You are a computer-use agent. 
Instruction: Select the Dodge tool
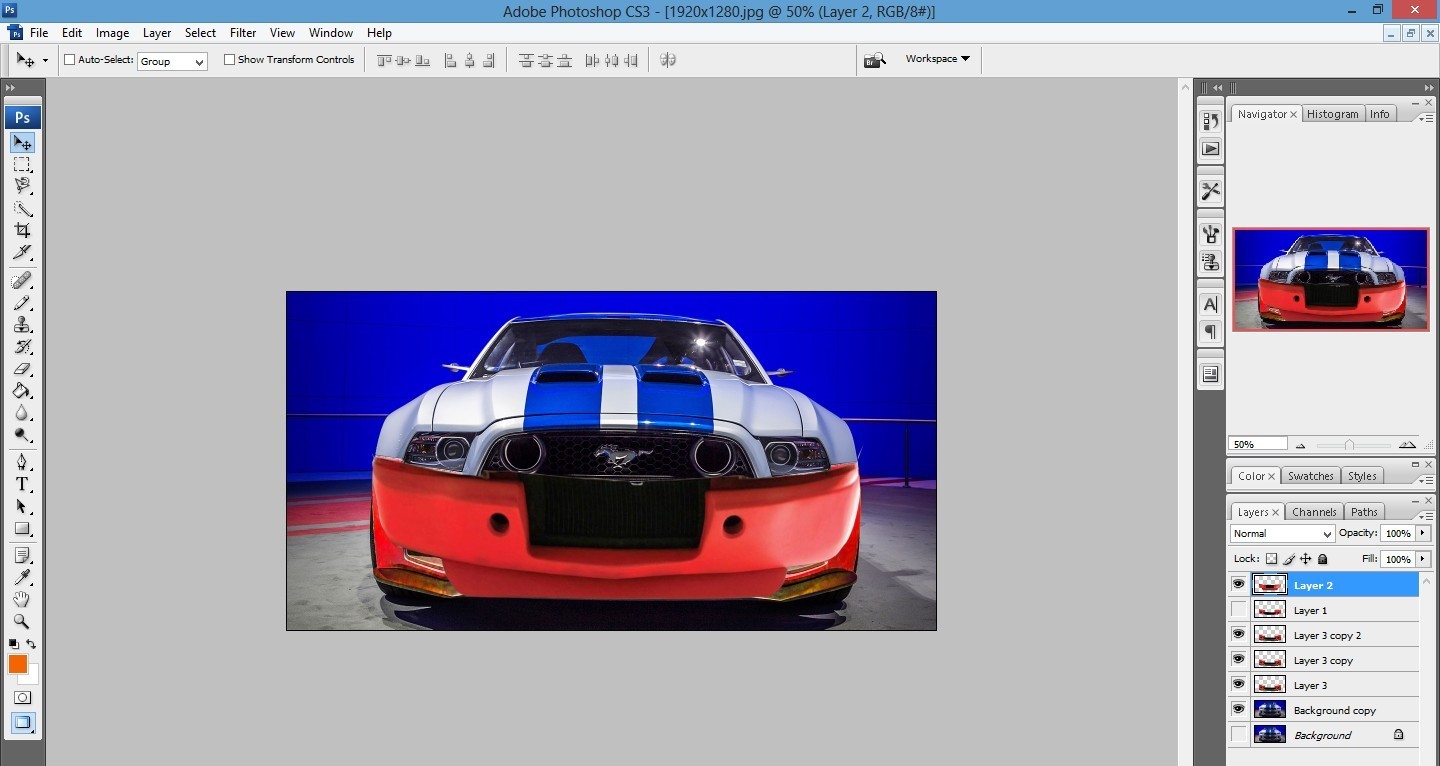[22, 434]
